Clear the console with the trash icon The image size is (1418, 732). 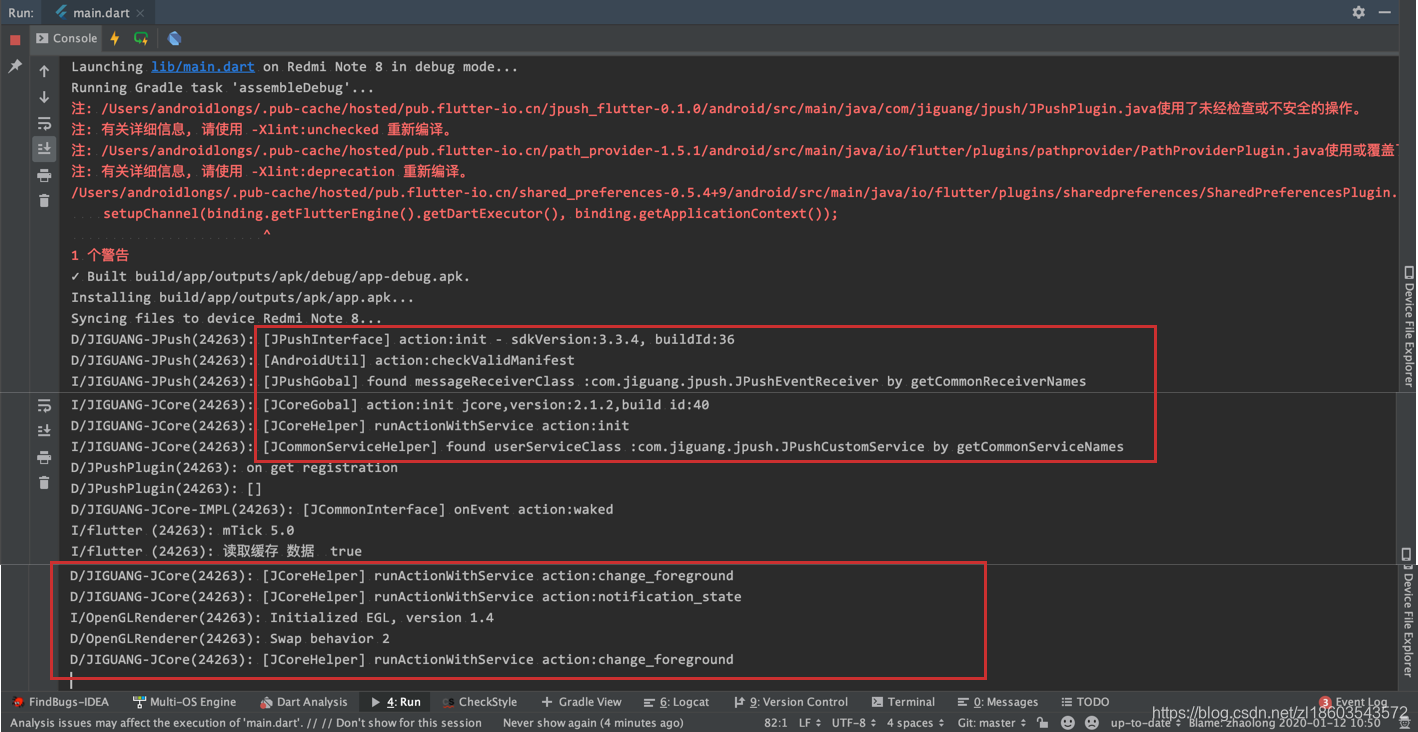click(x=43, y=198)
